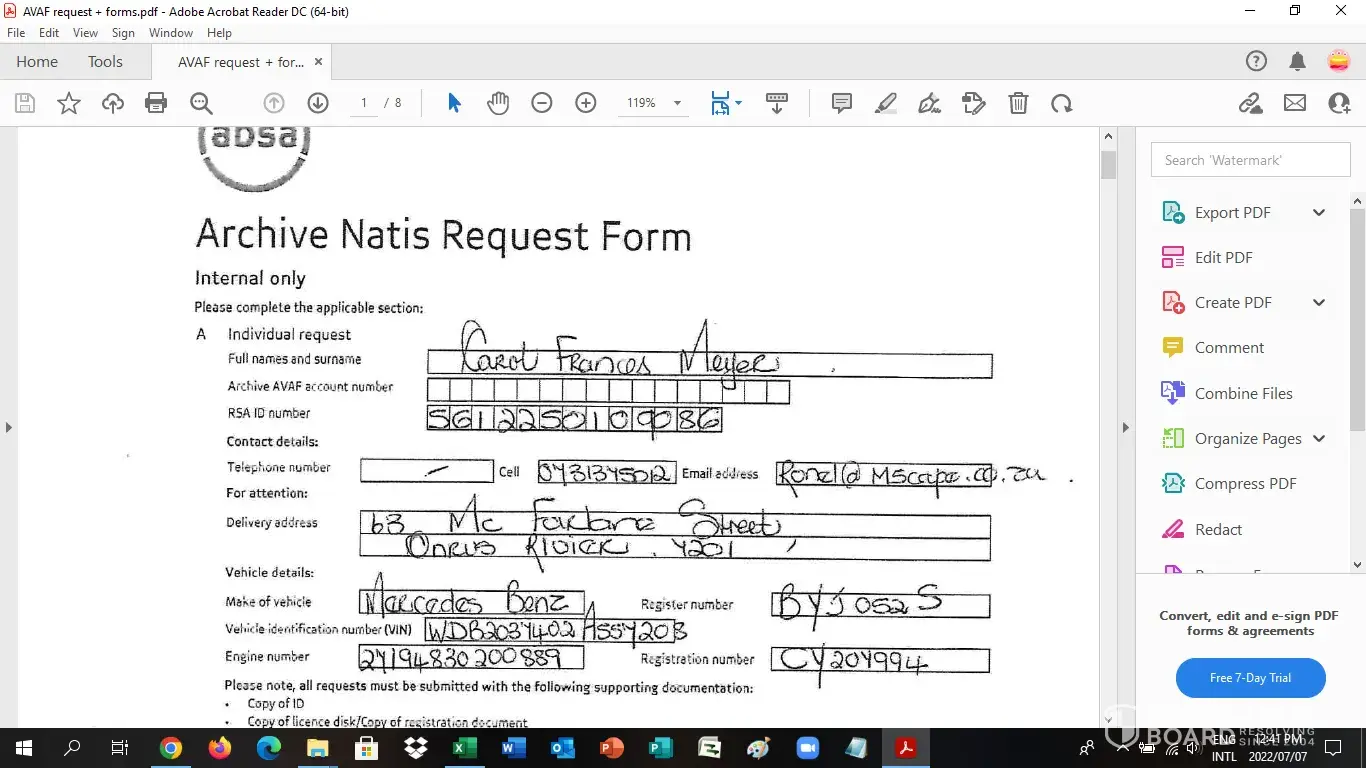Add a sticky note comment
This screenshot has height=768, width=1366.
point(842,103)
